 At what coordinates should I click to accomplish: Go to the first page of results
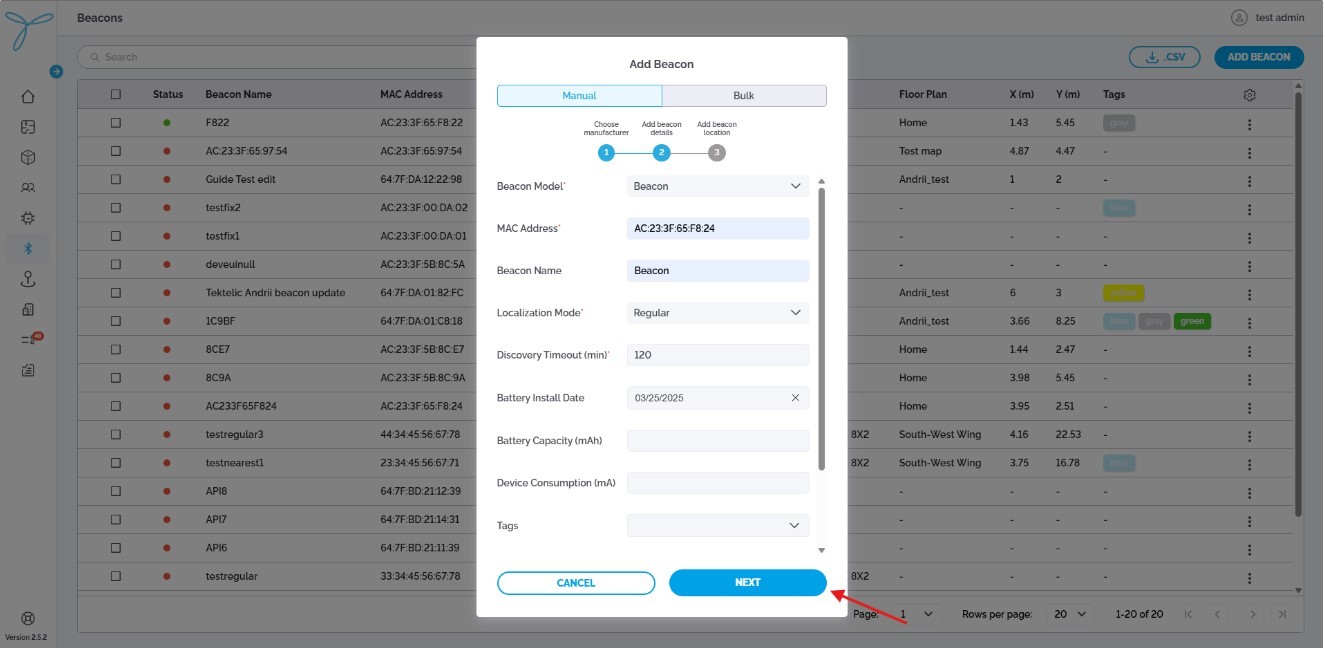(1186, 614)
